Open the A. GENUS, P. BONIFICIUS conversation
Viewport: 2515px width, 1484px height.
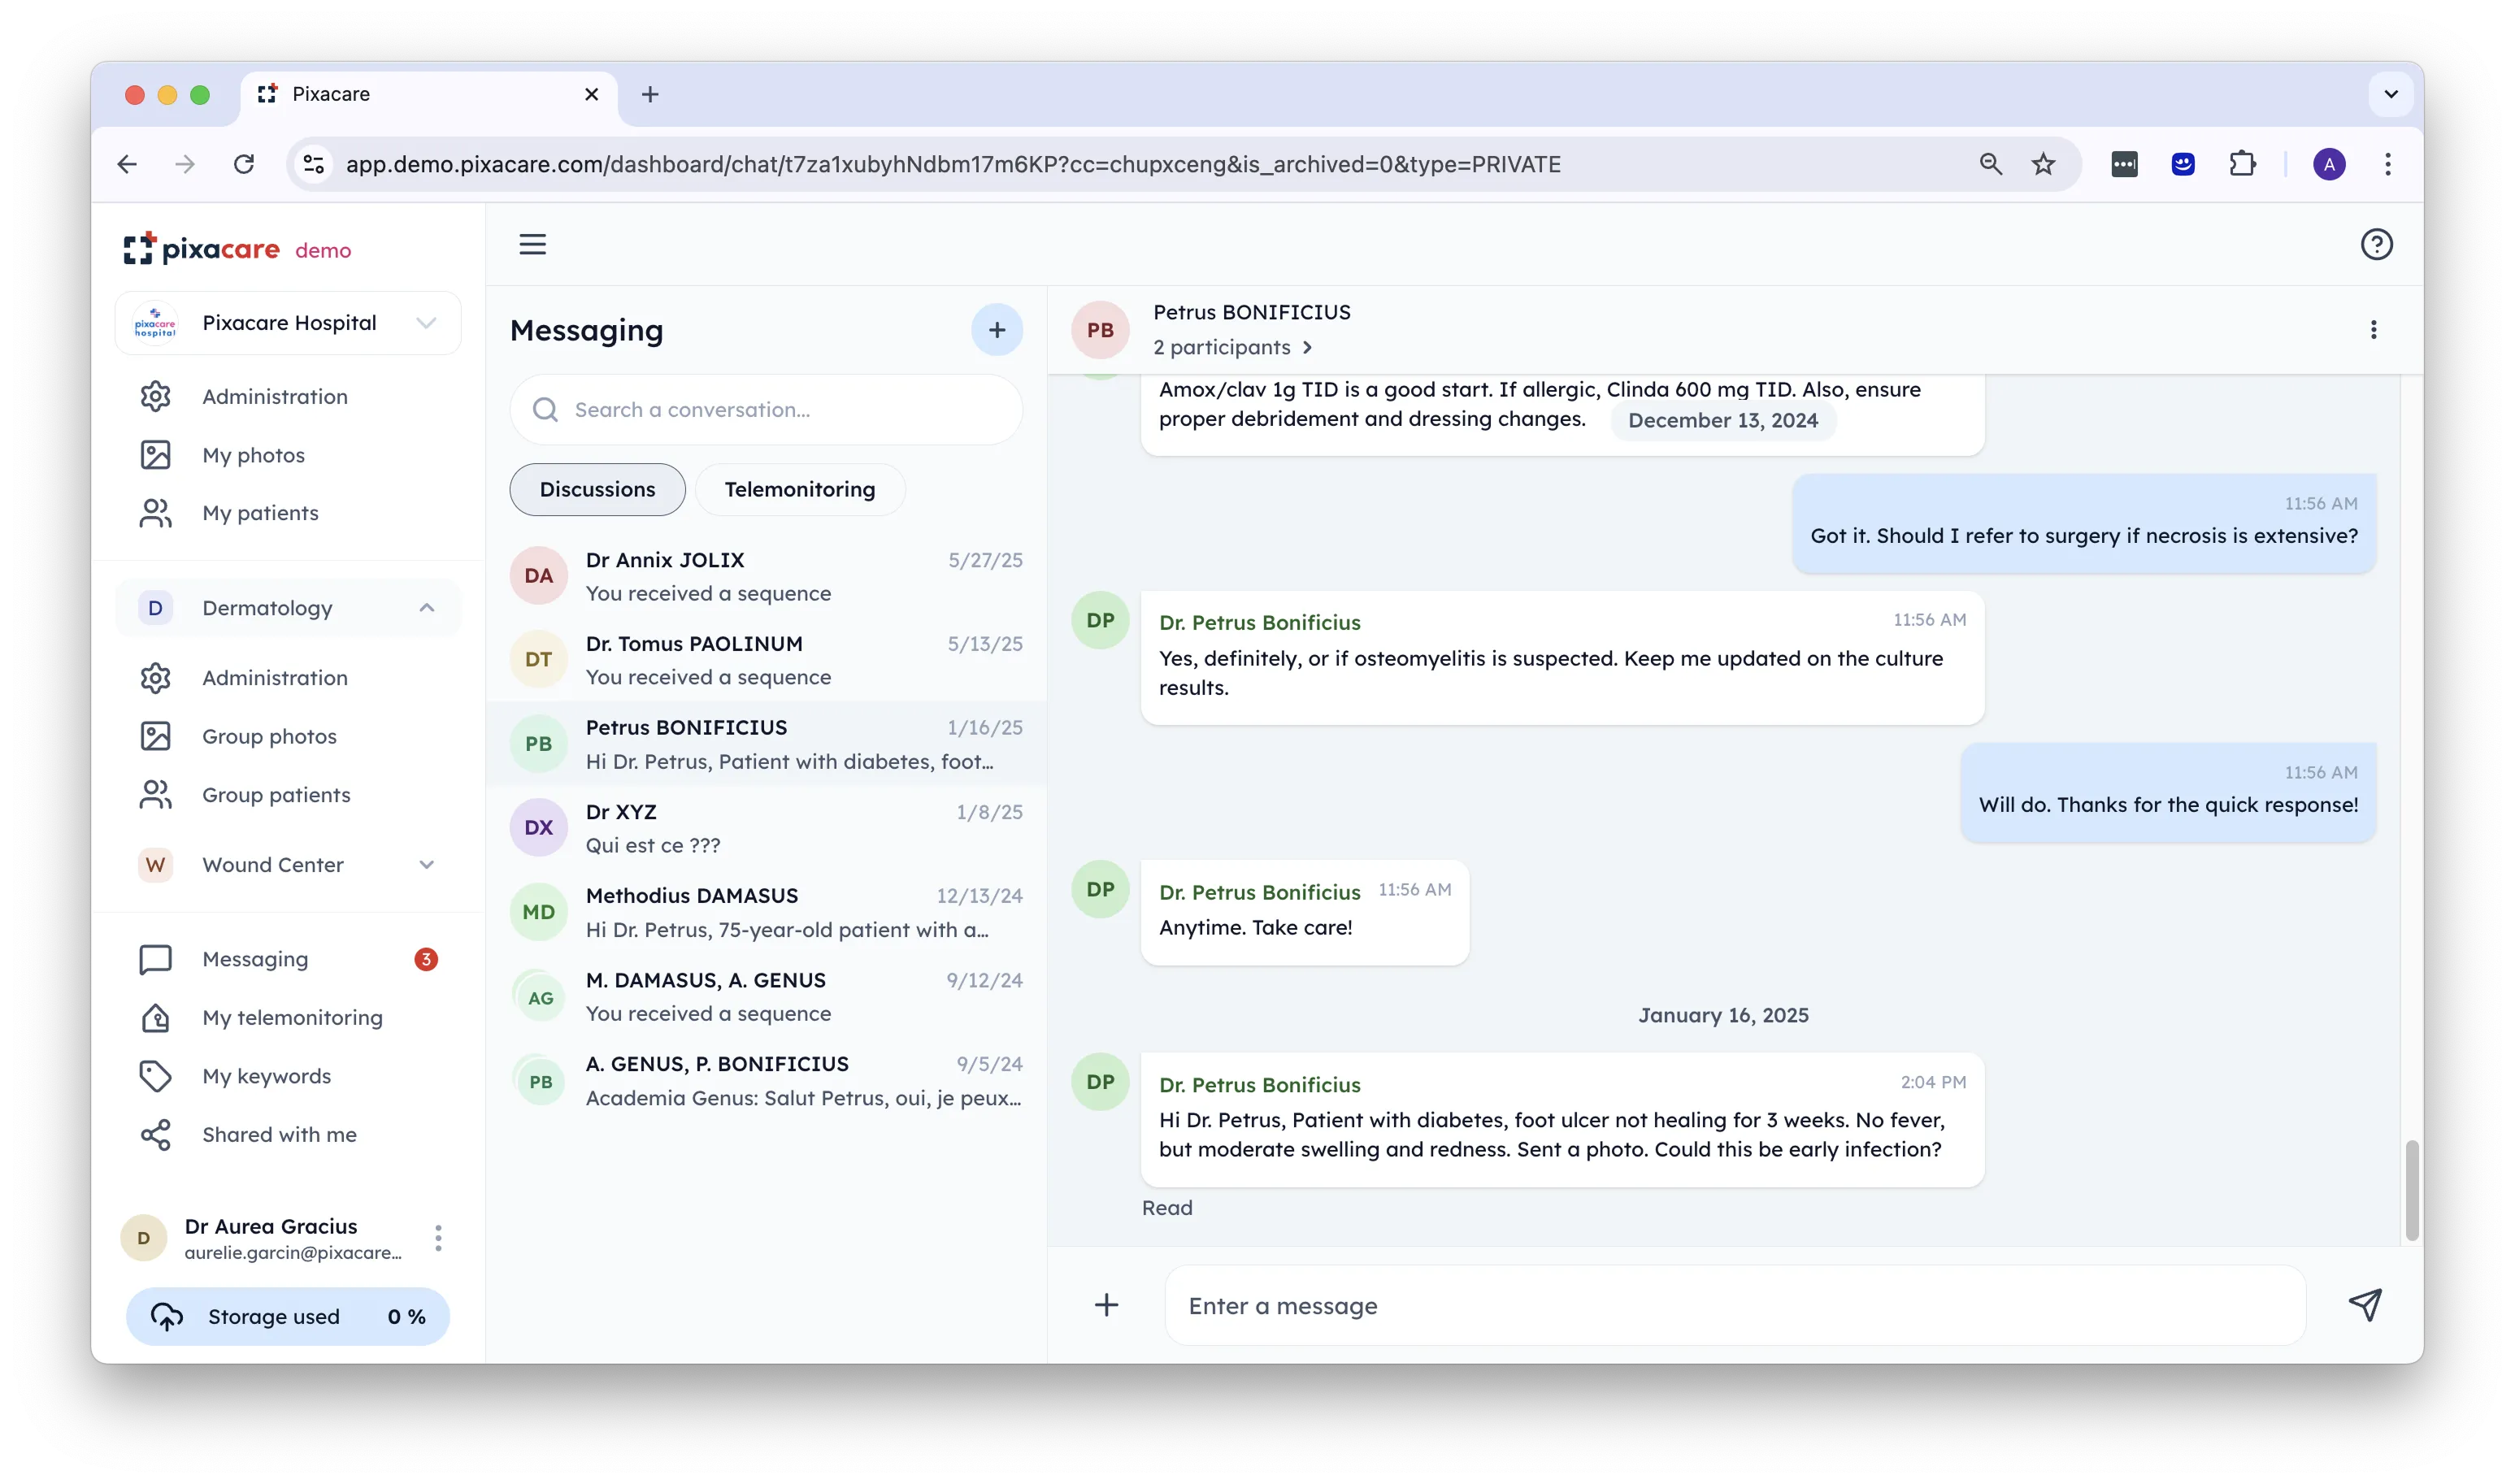(766, 1081)
